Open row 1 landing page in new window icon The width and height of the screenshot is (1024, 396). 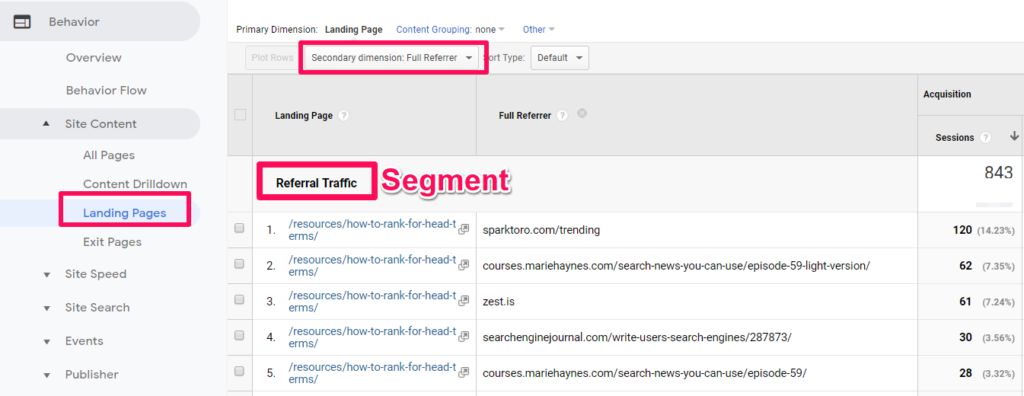pyautogui.click(x=464, y=229)
